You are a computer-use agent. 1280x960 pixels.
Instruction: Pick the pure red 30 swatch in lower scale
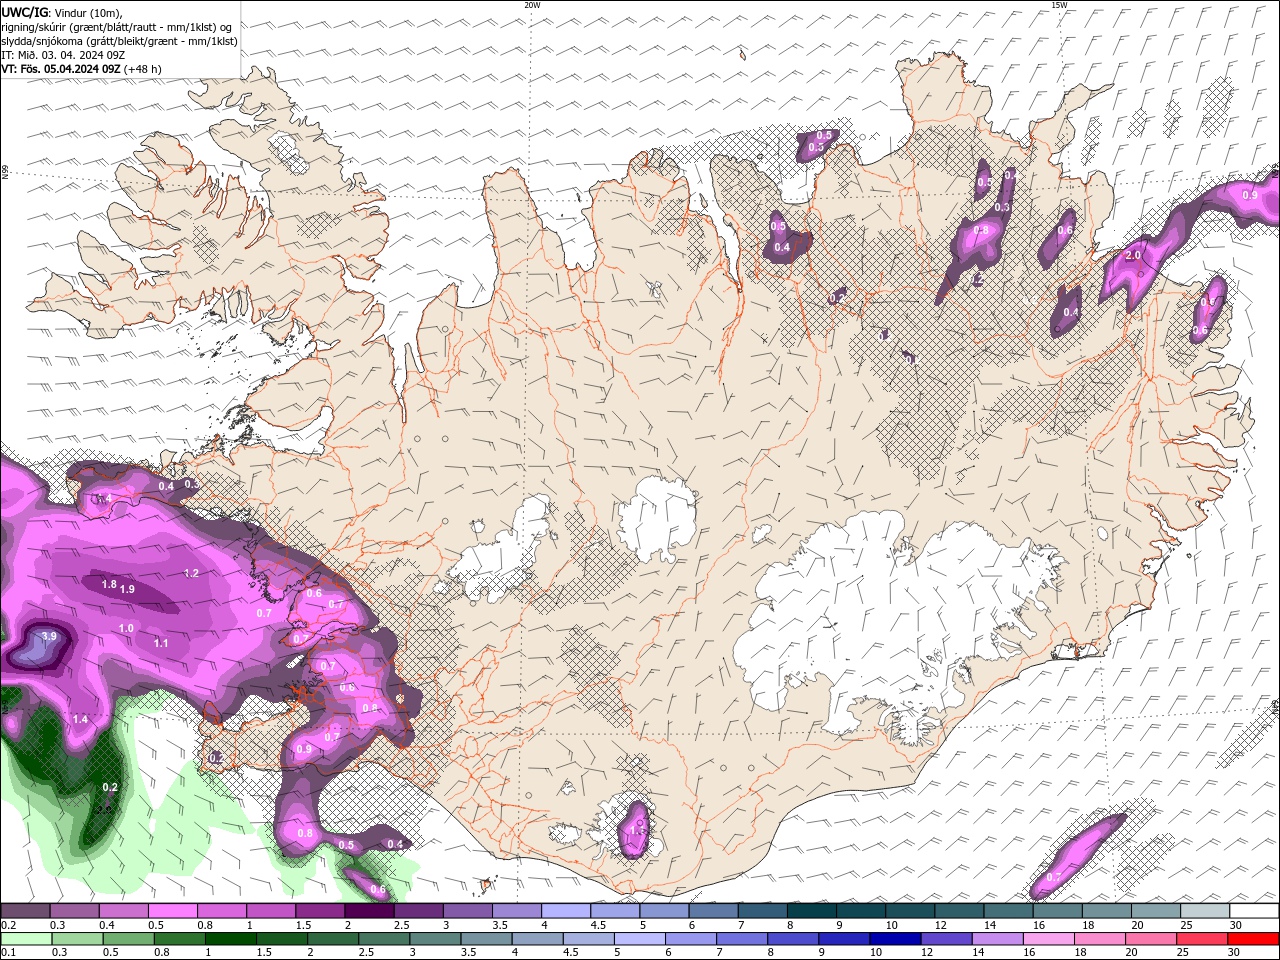pos(1253,938)
